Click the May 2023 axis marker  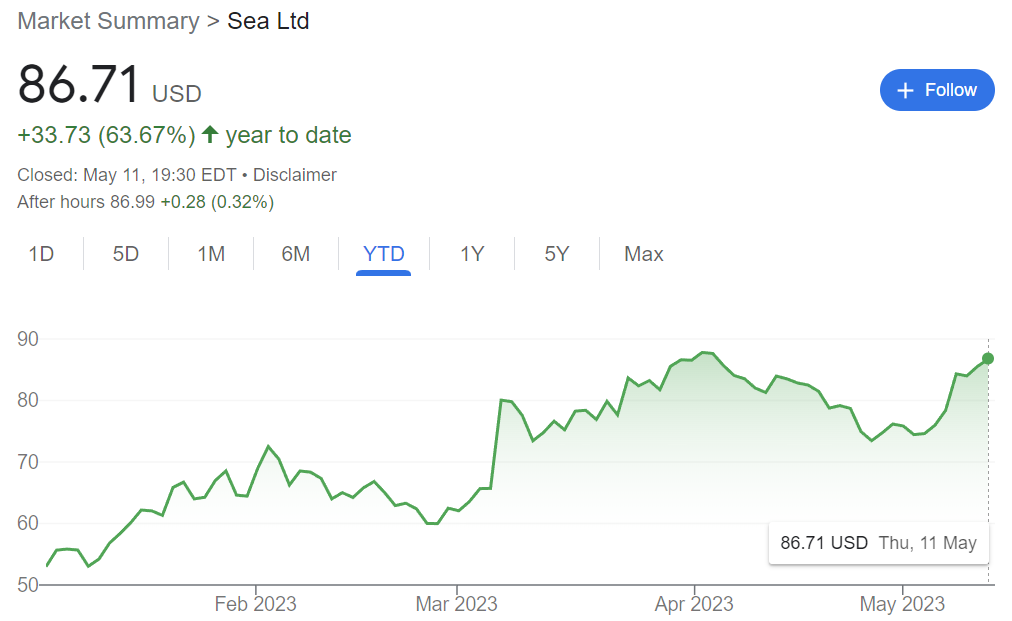(902, 604)
